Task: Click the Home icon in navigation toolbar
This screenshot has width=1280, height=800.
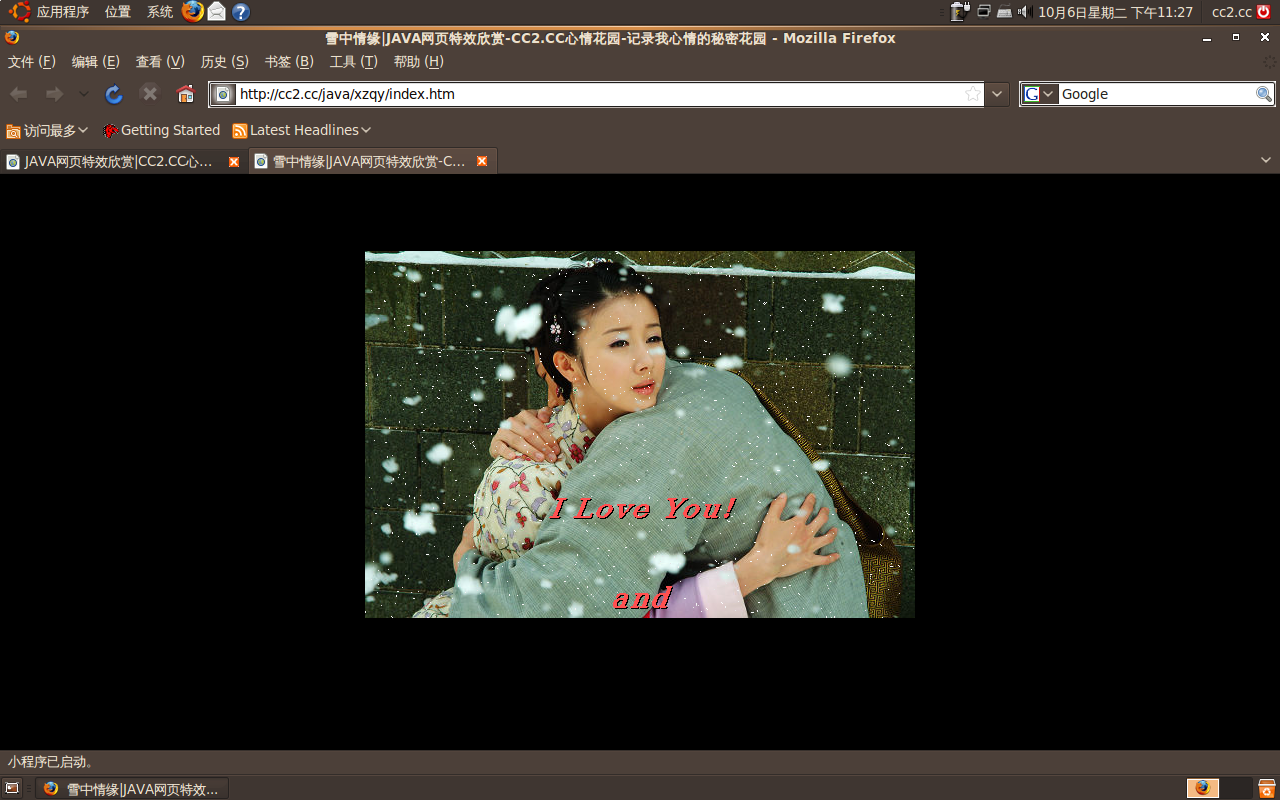Action: pyautogui.click(x=185, y=94)
